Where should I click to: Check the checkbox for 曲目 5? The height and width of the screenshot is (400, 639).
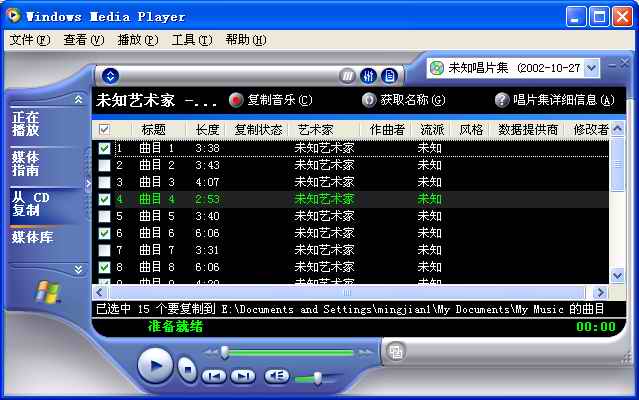coord(104,216)
